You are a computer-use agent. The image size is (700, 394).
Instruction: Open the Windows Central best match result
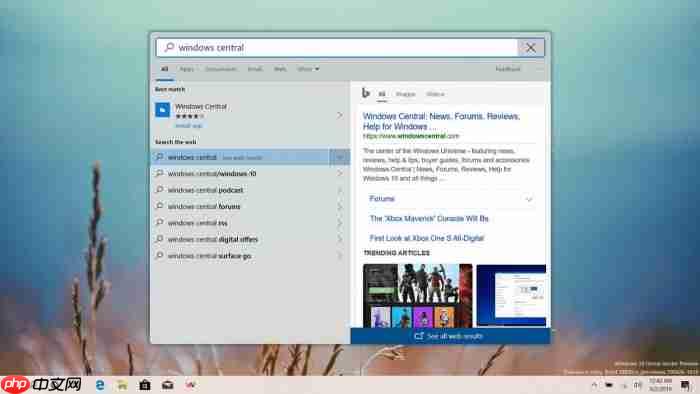coord(250,115)
